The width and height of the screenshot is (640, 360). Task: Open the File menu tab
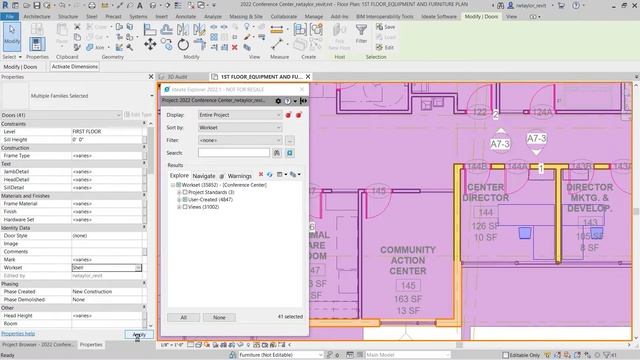click(x=9, y=17)
